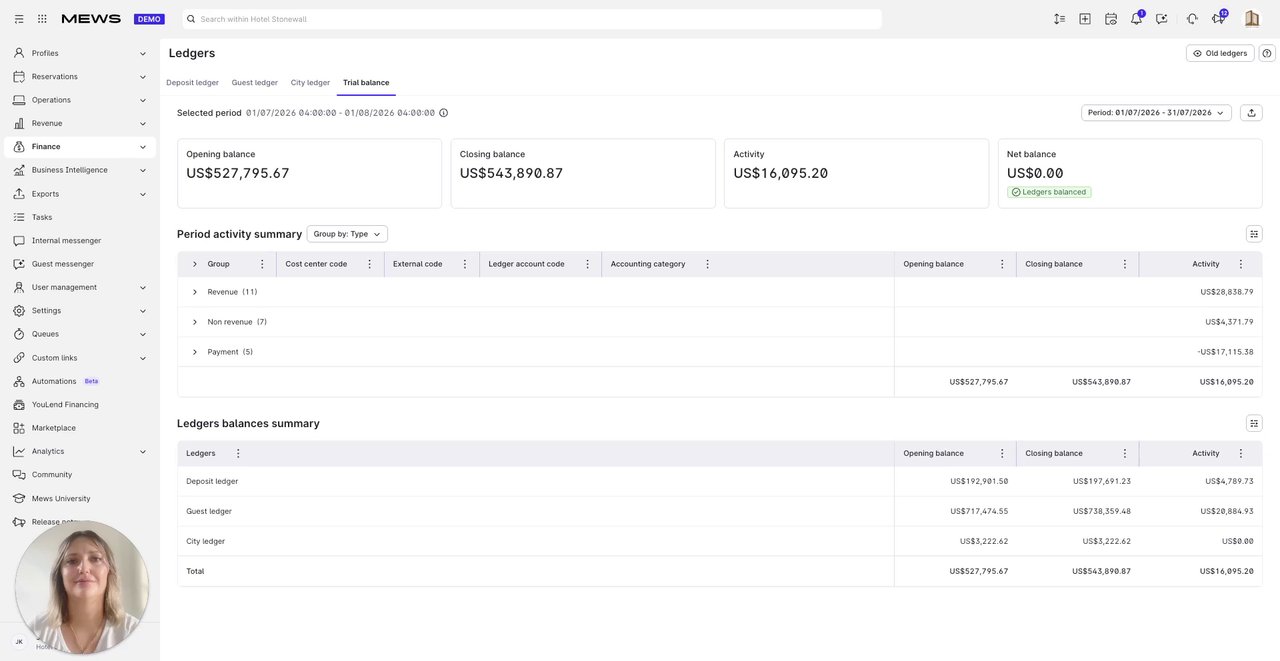Open Group column options menu
The height and width of the screenshot is (661, 1280).
click(263, 264)
